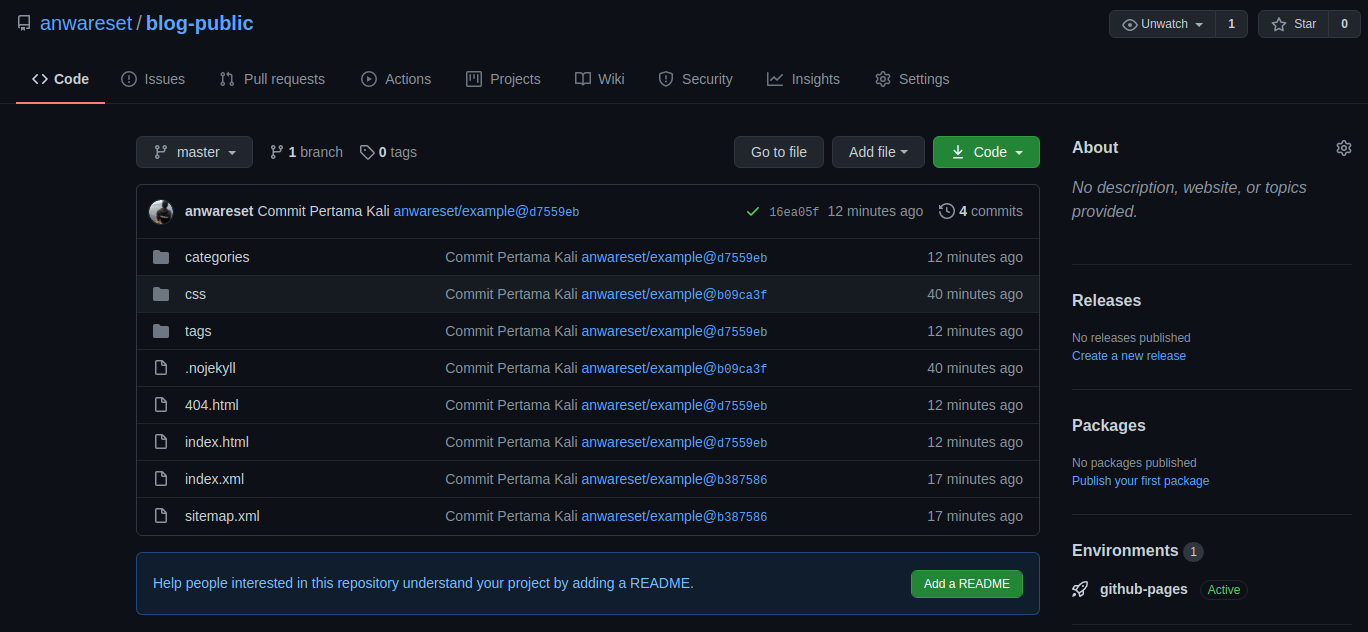The height and width of the screenshot is (632, 1368).
Task: Open the Add file dropdown
Action: [x=878, y=152]
